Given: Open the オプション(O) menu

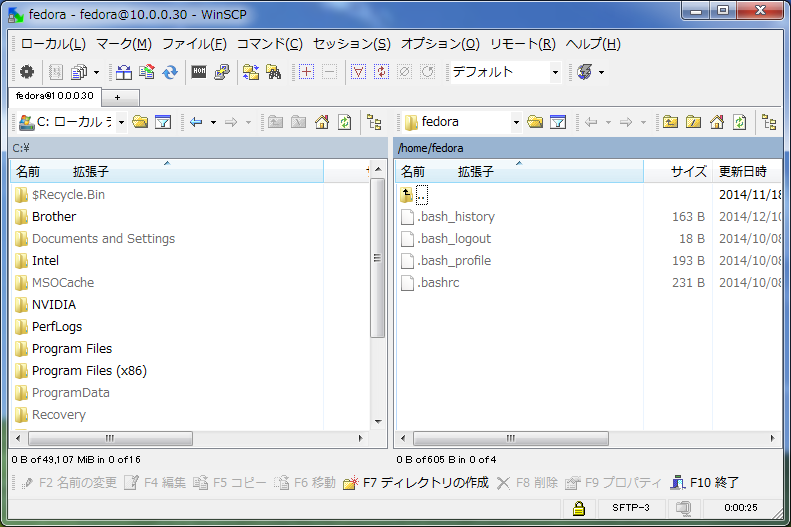Looking at the screenshot, I should [440, 44].
